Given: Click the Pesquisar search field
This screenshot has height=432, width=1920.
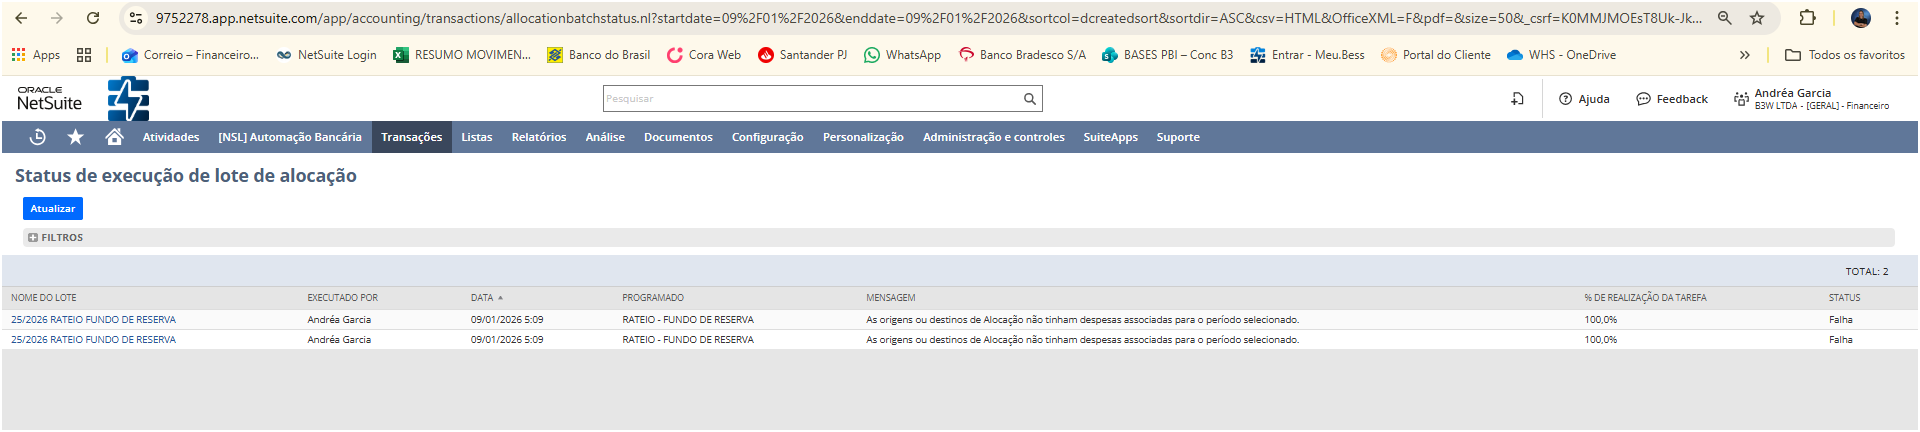Looking at the screenshot, I should 810,99.
